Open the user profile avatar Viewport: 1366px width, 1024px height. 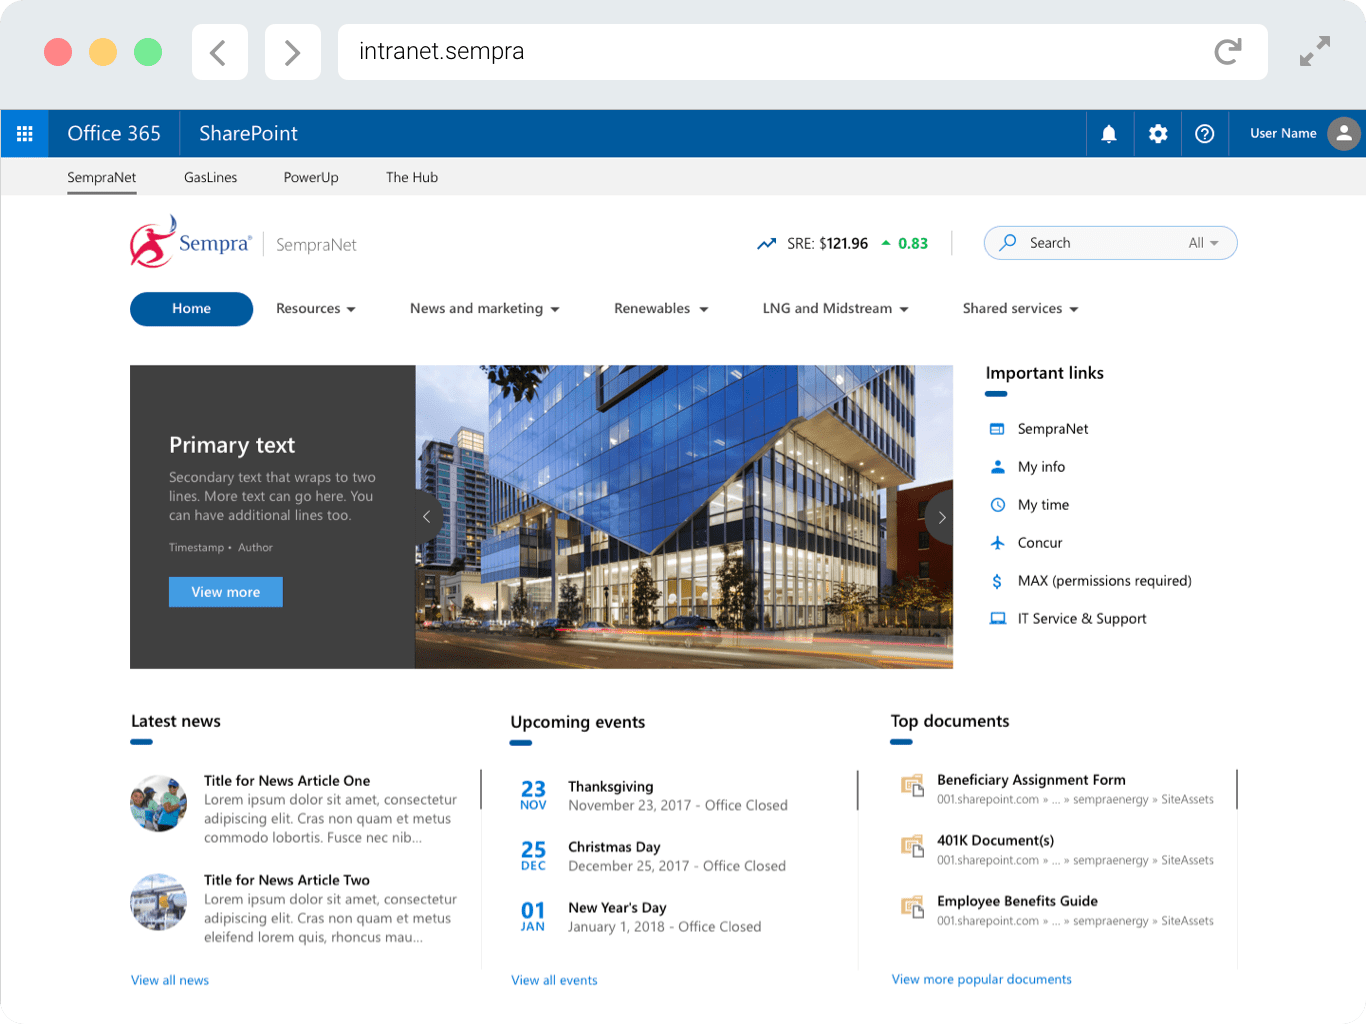[x=1344, y=133]
